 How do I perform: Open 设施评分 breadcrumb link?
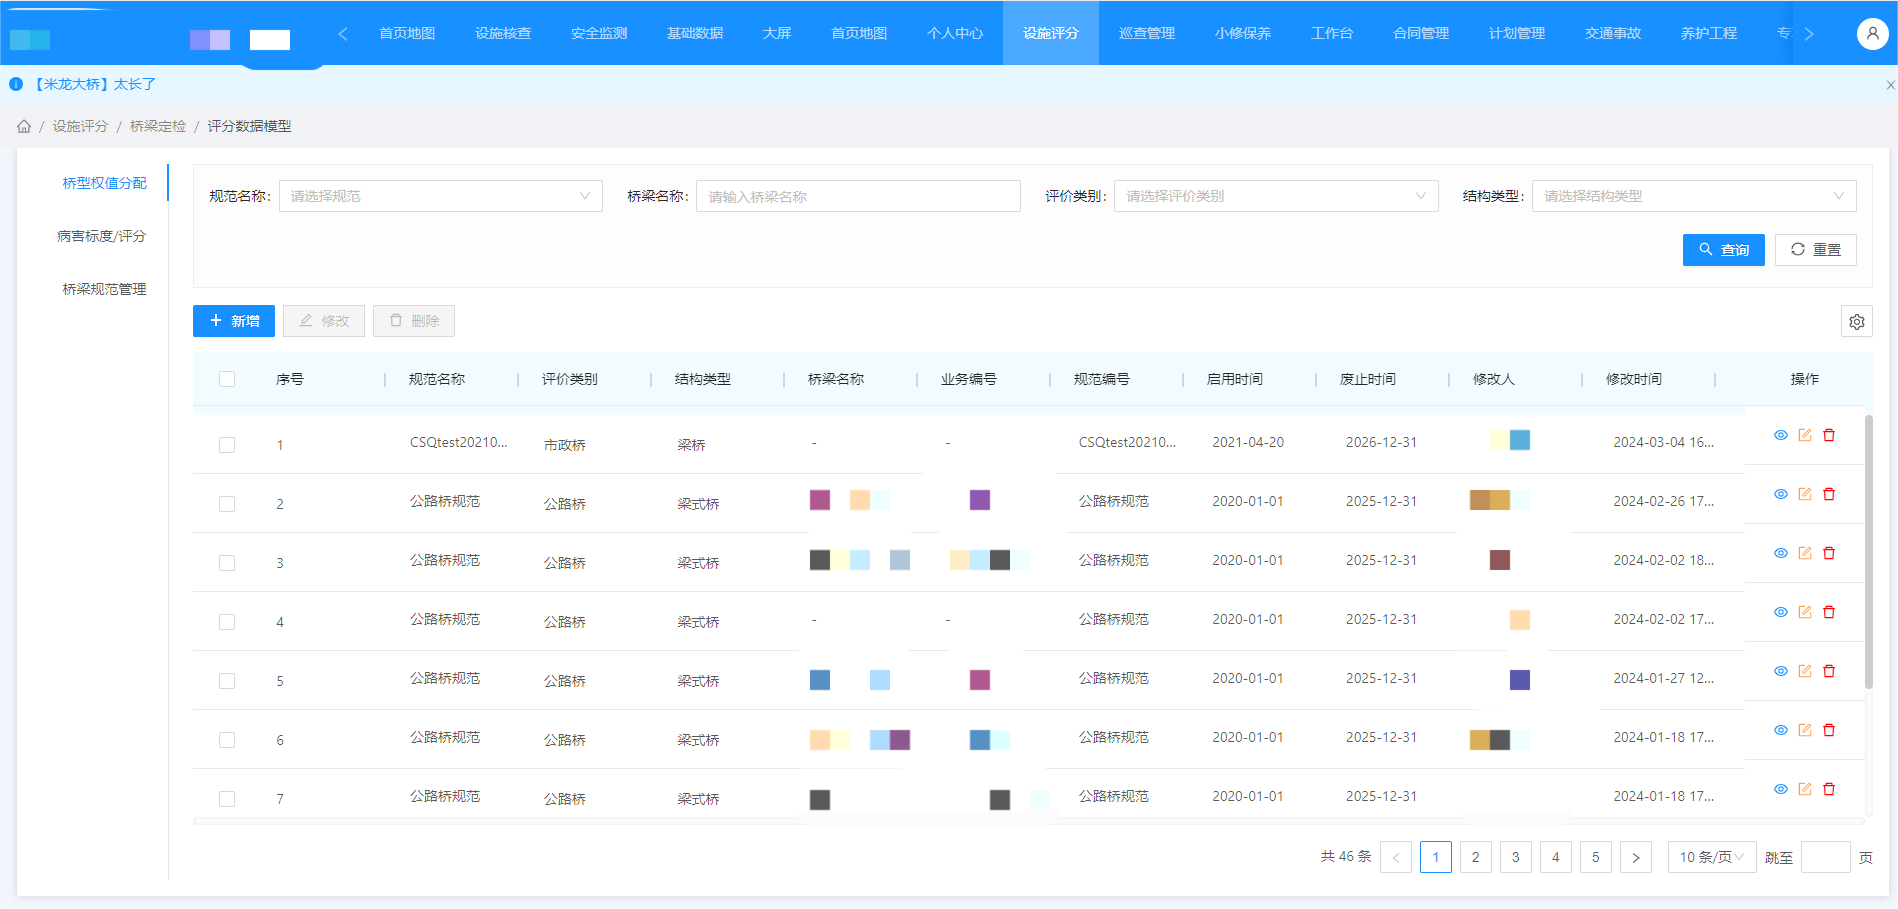80,126
